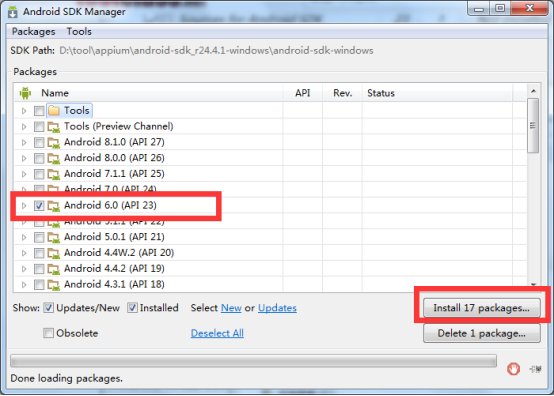Uncheck Android 6.0 (API 23) checkbox
554x396 pixels.
pyautogui.click(x=39, y=206)
